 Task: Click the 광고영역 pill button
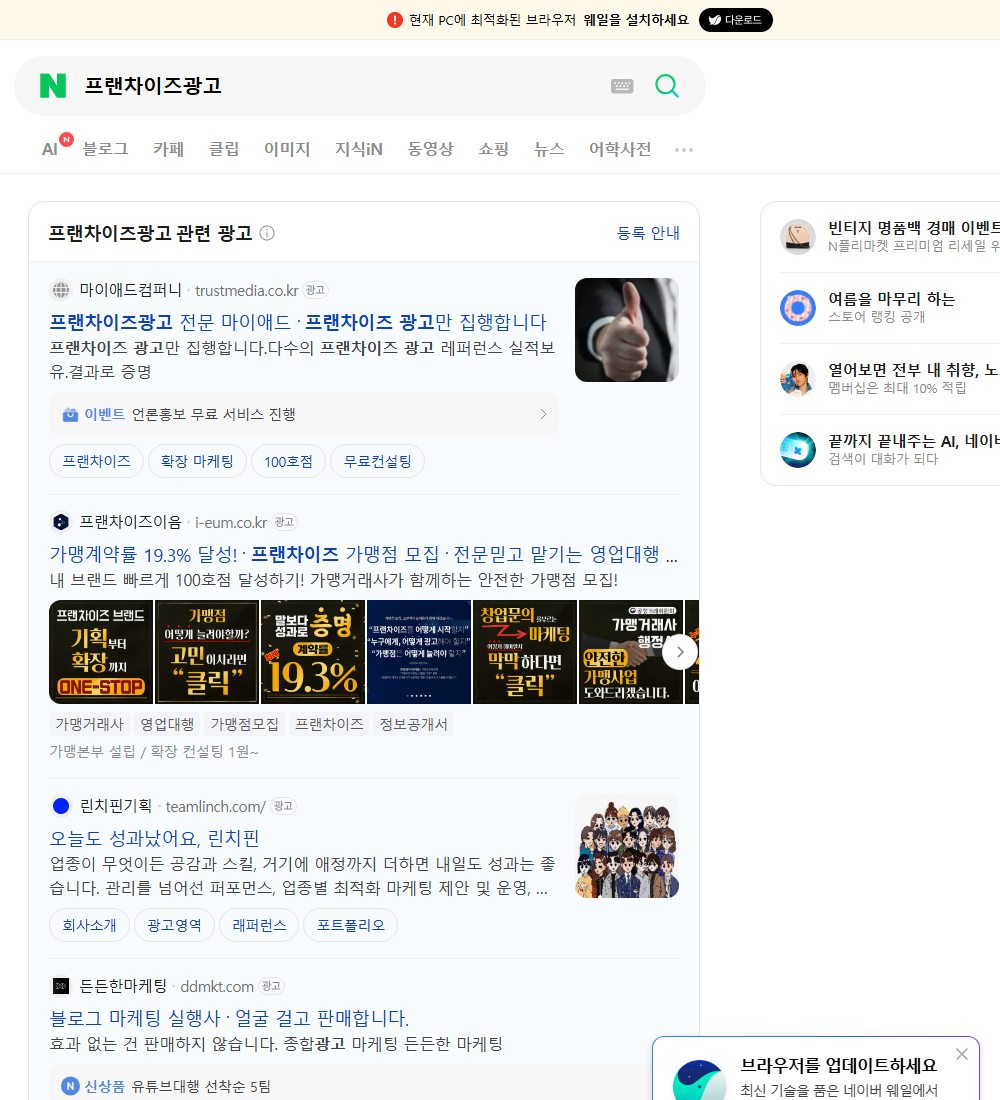click(174, 925)
